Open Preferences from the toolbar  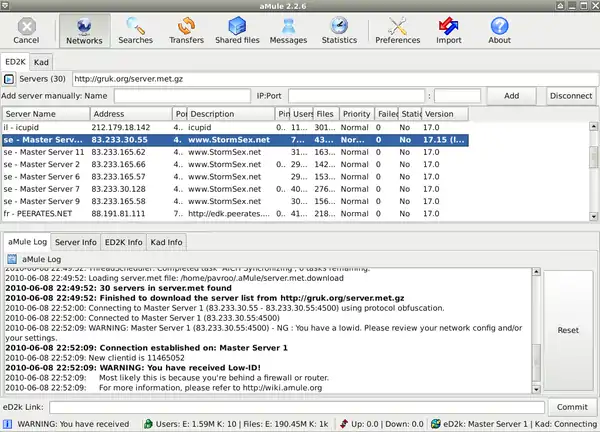(398, 29)
